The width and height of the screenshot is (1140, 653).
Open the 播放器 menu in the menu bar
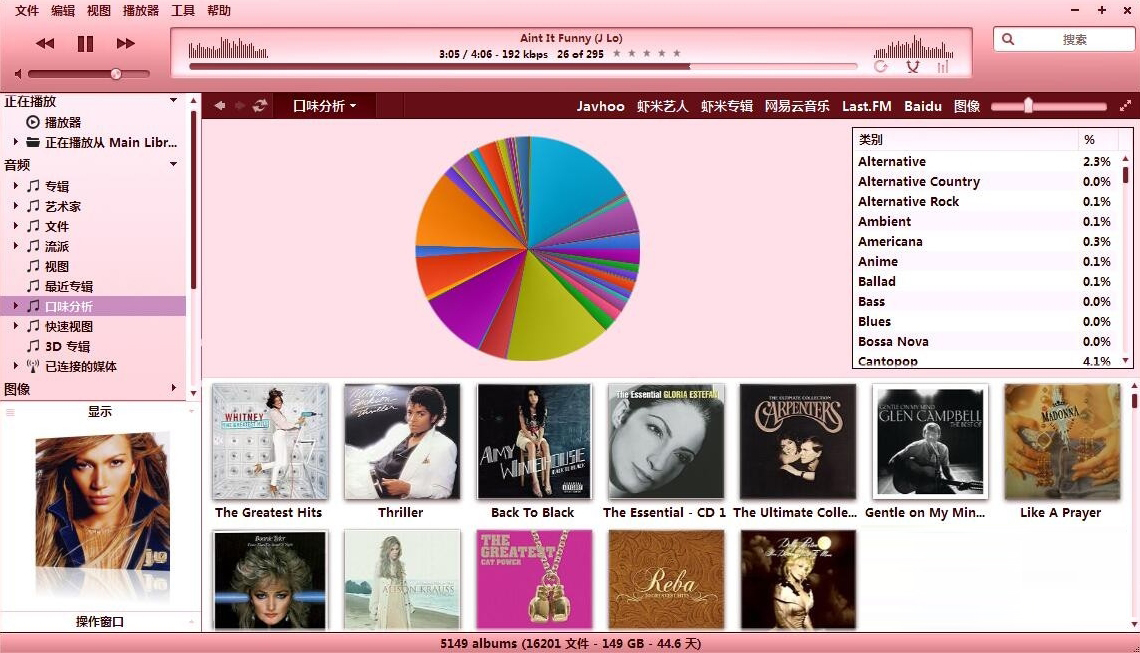pos(139,11)
